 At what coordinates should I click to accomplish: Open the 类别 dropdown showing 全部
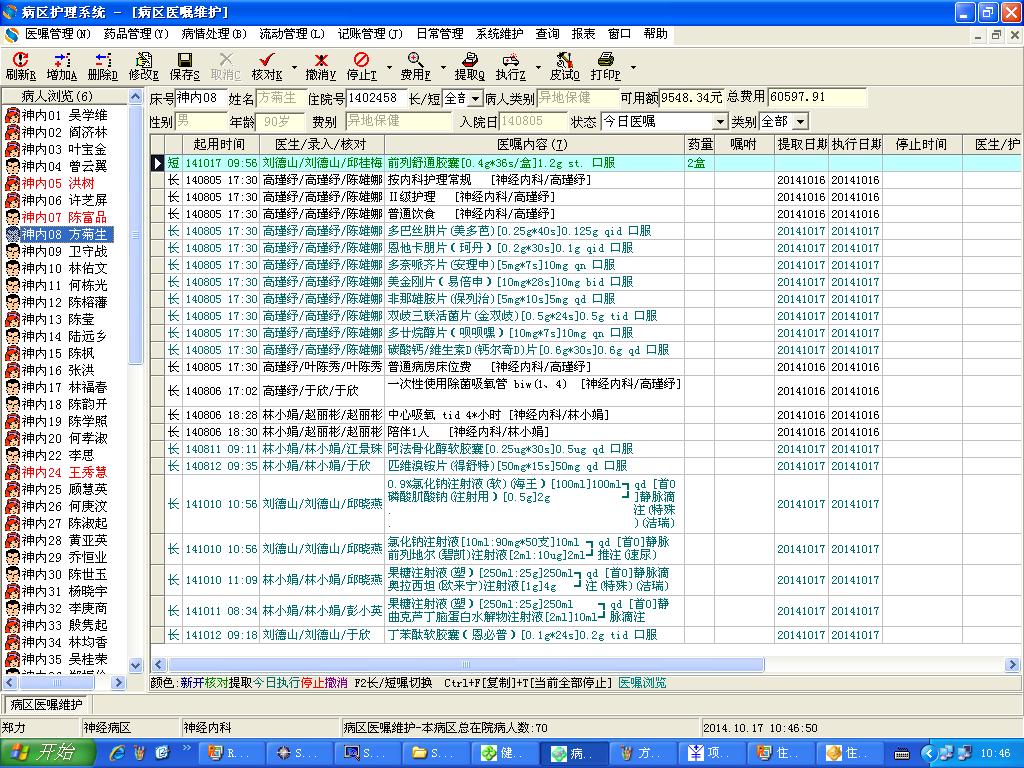(x=799, y=121)
